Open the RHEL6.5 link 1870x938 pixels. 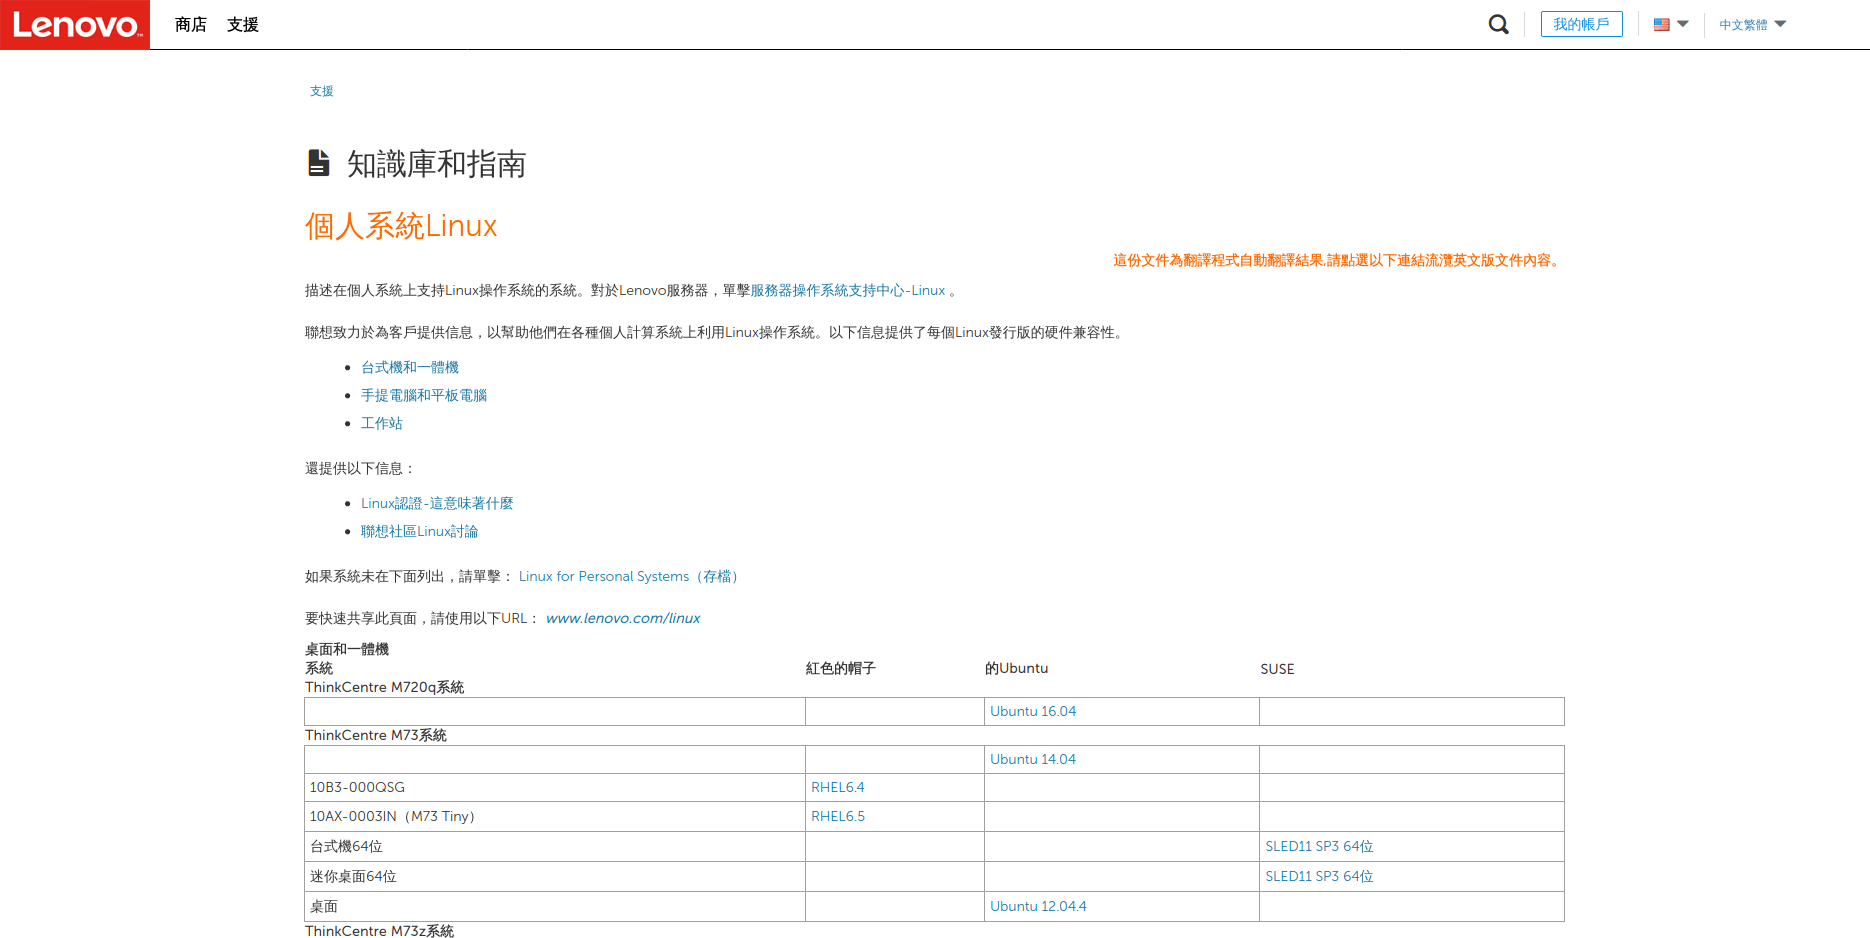(x=838, y=816)
